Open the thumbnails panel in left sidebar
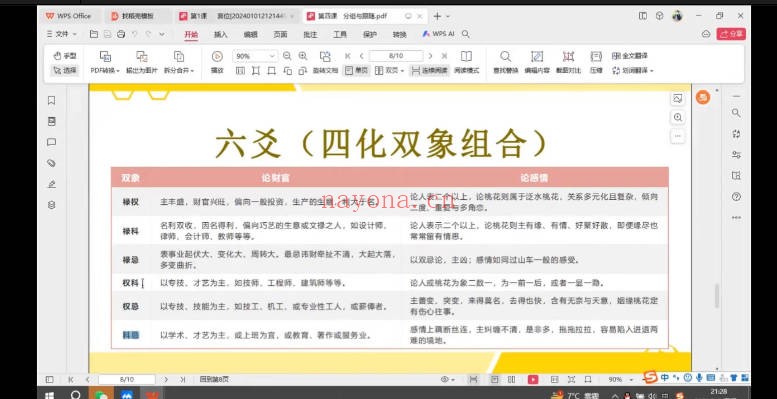This screenshot has height=399, width=777. tap(52, 121)
